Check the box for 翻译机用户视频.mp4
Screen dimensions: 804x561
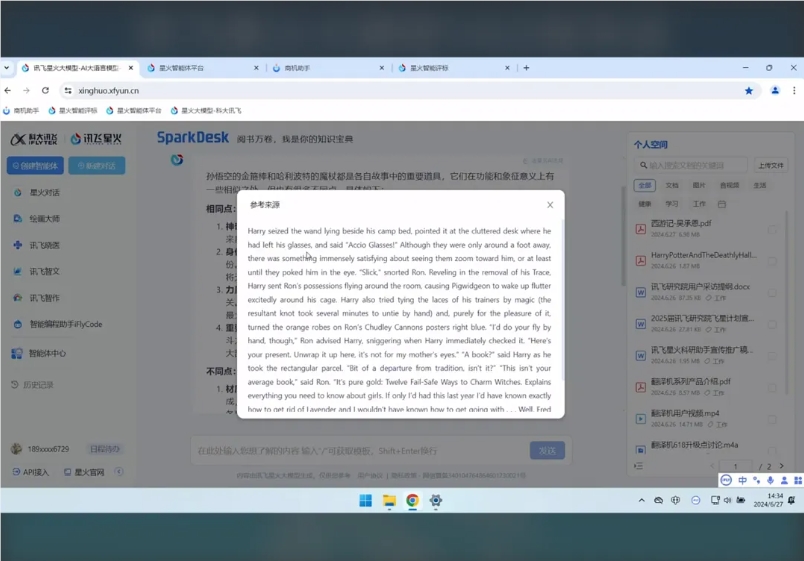[772, 419]
